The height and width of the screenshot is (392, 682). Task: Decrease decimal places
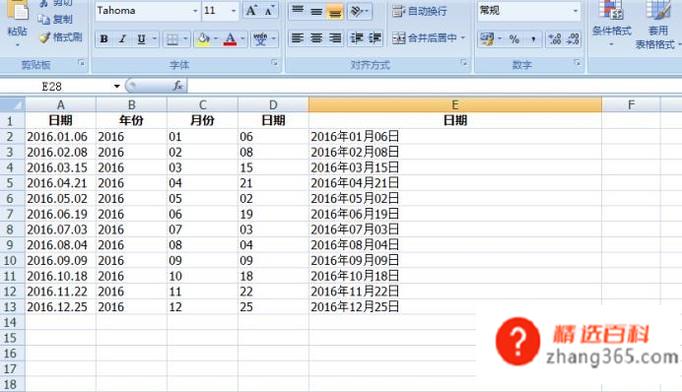[573, 39]
